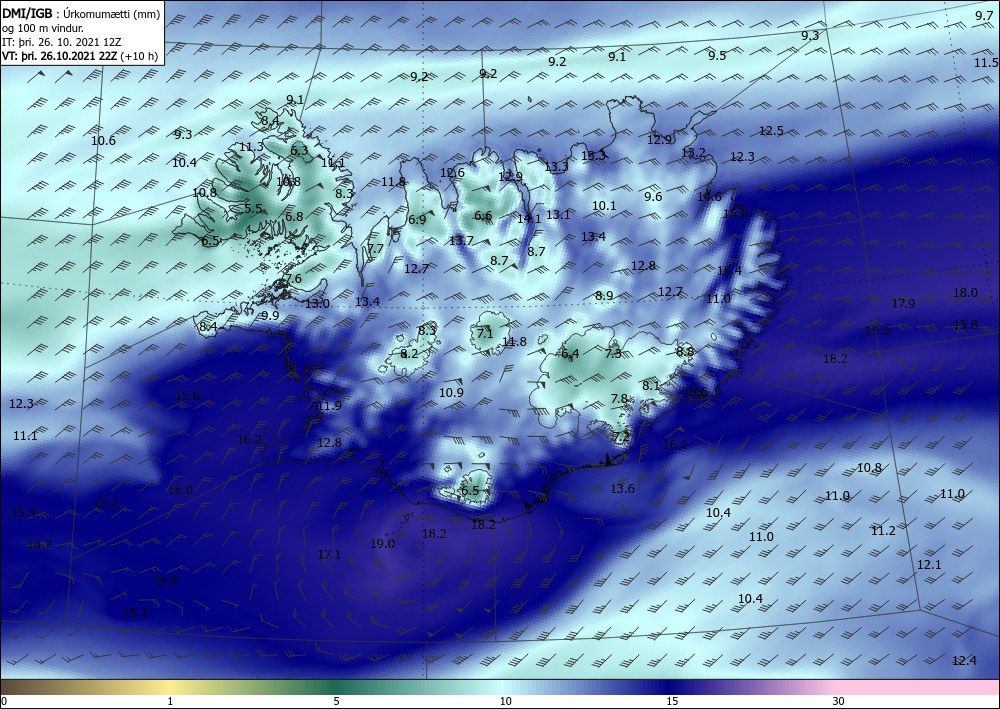1000x709 pixels.
Task: Click the 16.0 value on the map
Action: click(180, 490)
